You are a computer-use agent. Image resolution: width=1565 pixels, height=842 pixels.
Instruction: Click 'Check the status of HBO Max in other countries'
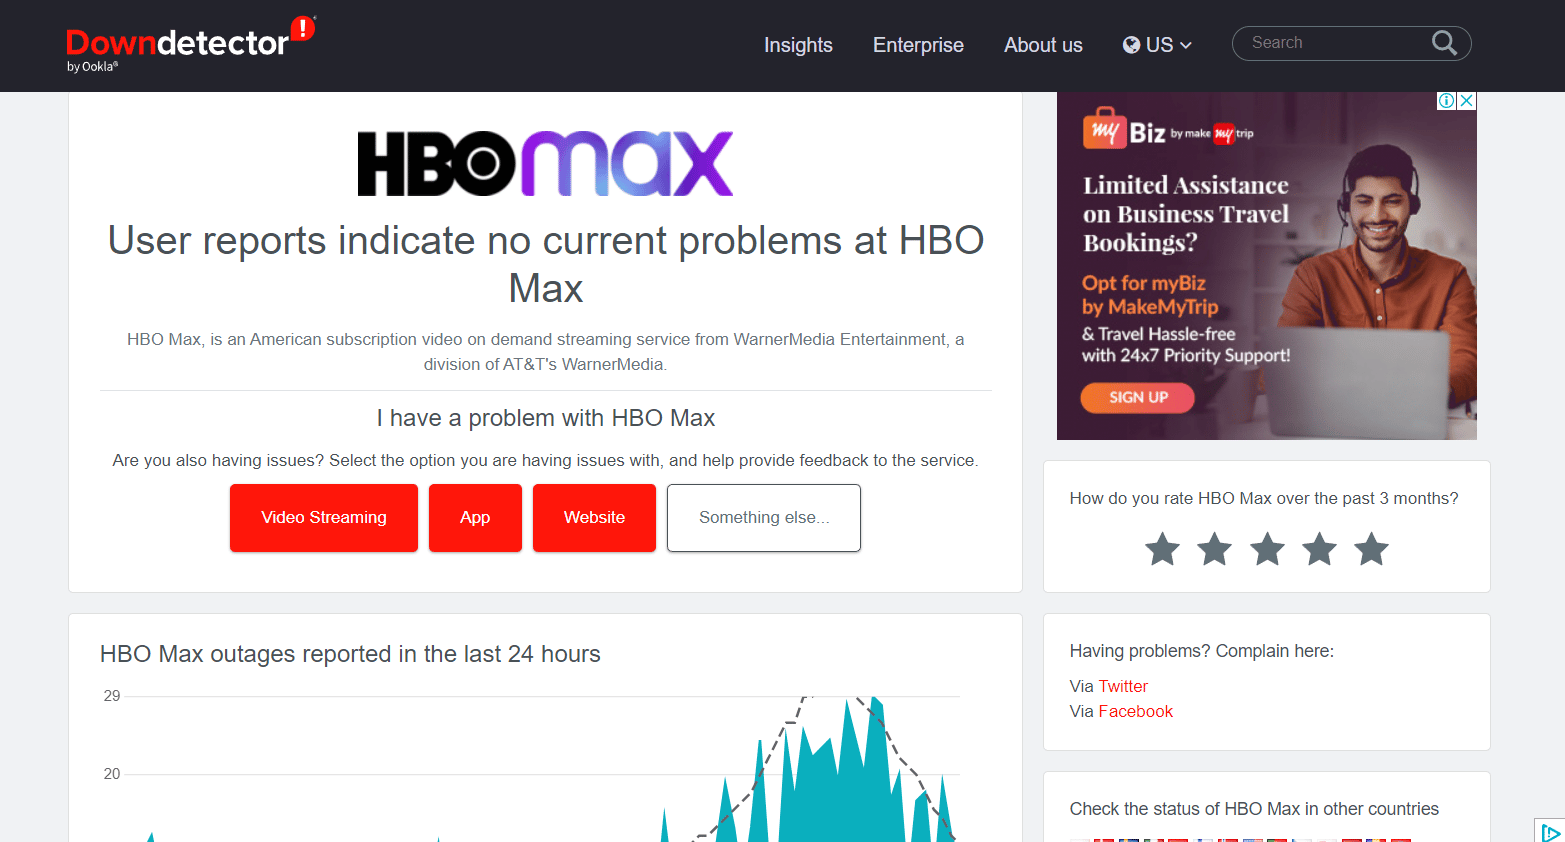click(x=1254, y=809)
